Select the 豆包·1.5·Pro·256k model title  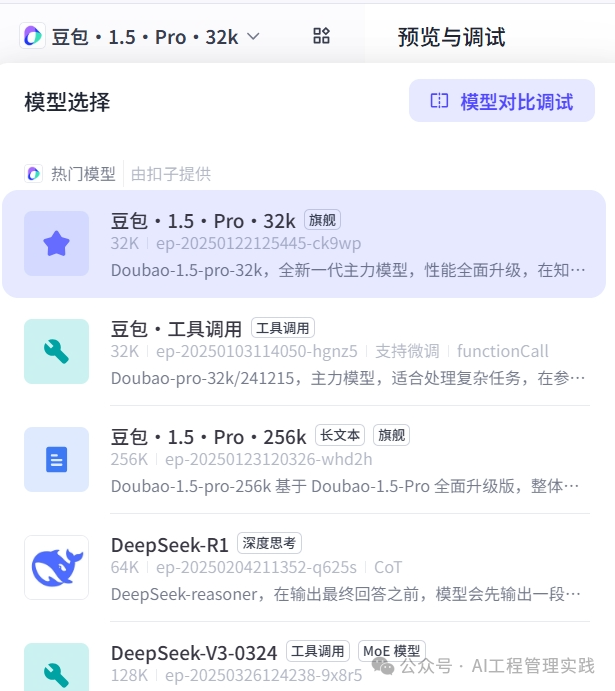click(x=208, y=437)
